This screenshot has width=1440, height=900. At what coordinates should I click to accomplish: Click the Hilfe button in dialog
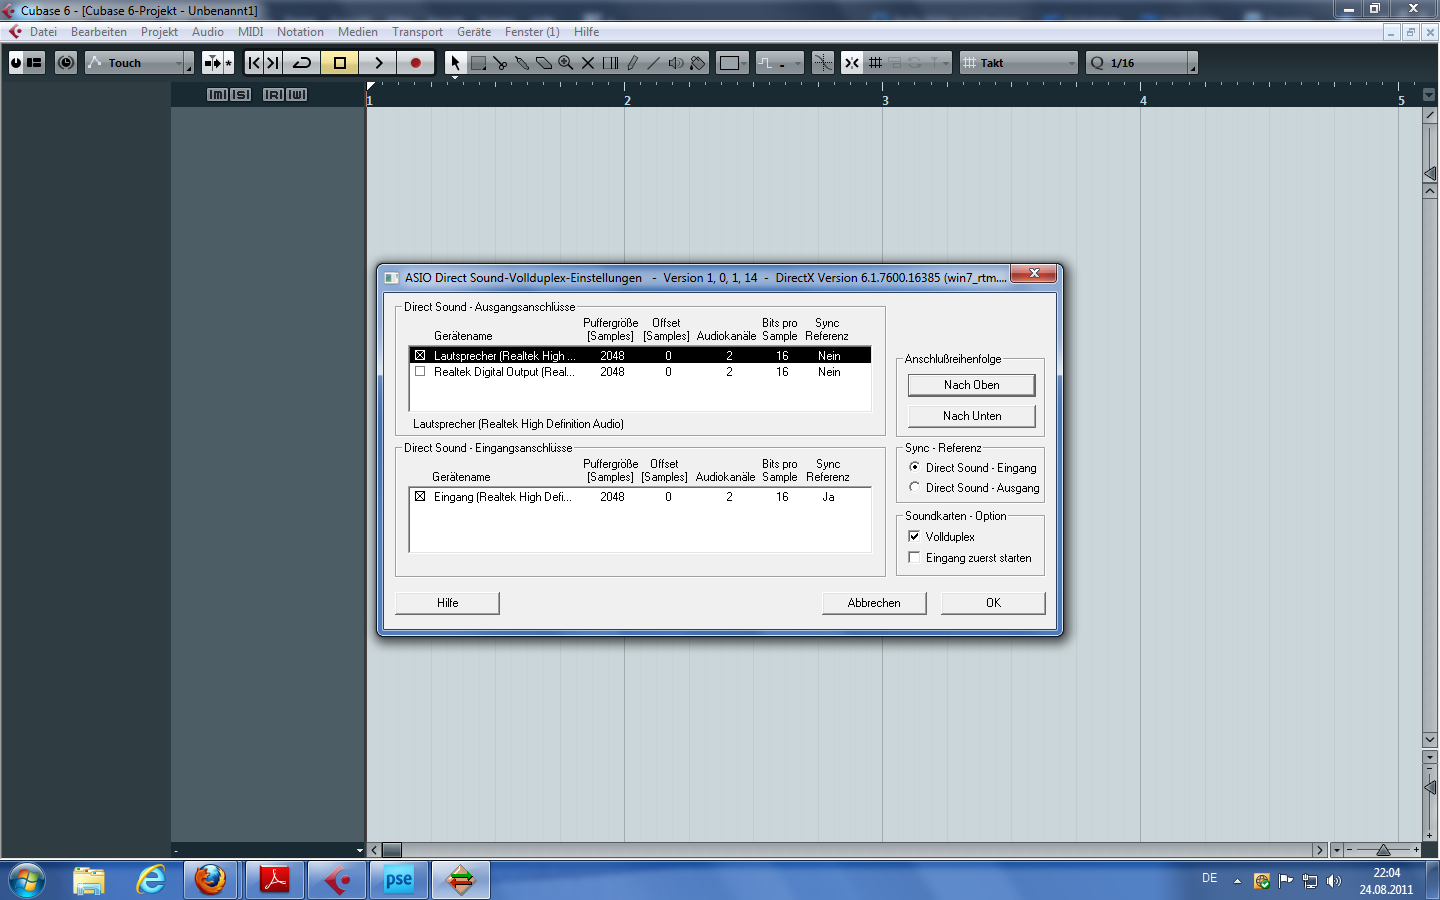pyautogui.click(x=447, y=603)
